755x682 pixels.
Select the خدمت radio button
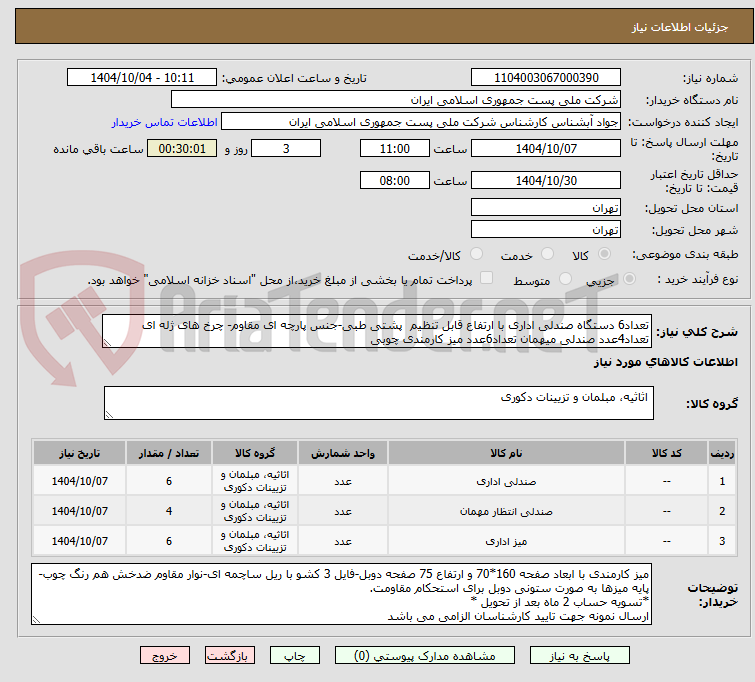click(x=547, y=254)
